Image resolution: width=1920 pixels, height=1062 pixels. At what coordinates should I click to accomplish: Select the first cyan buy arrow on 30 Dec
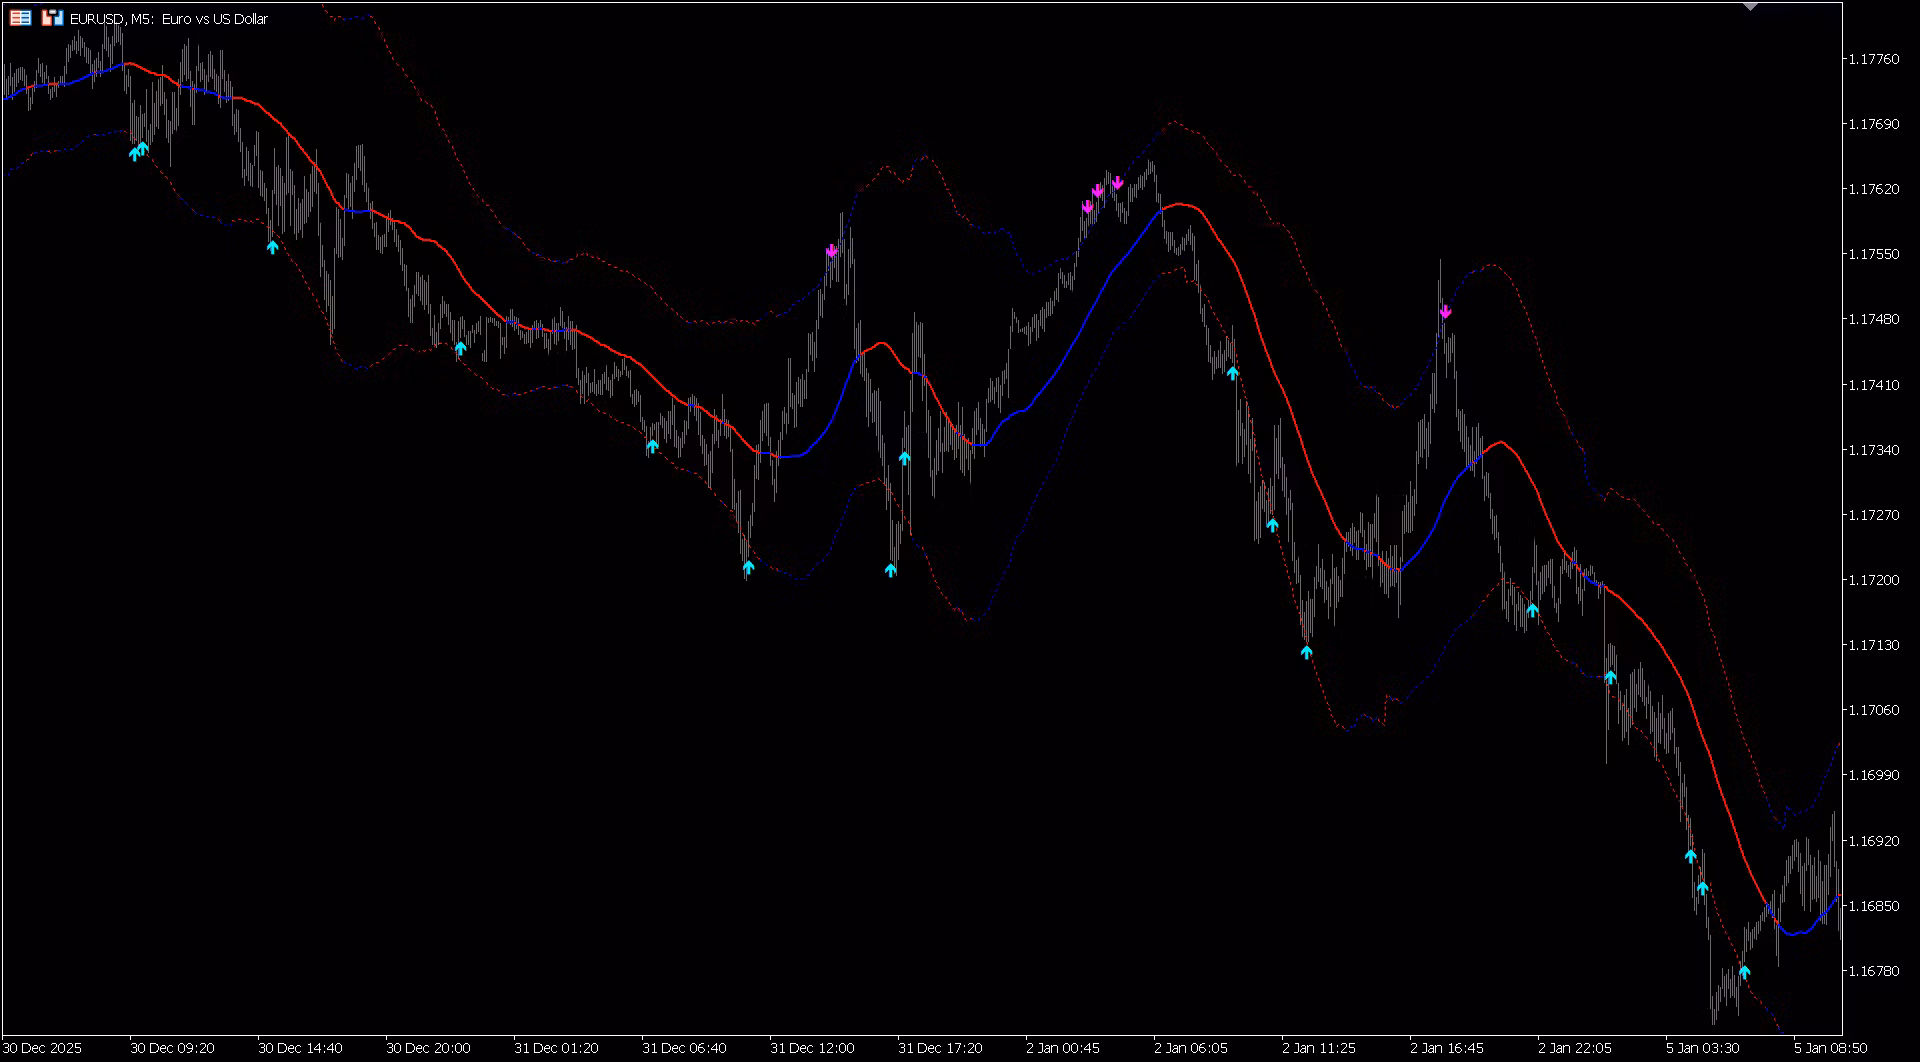[x=134, y=154]
